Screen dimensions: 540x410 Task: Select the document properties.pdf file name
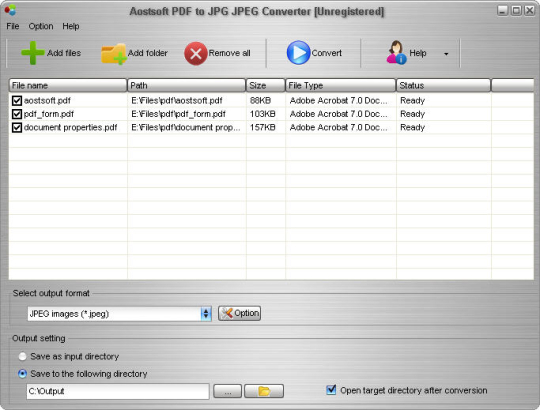pyautogui.click(x=71, y=127)
